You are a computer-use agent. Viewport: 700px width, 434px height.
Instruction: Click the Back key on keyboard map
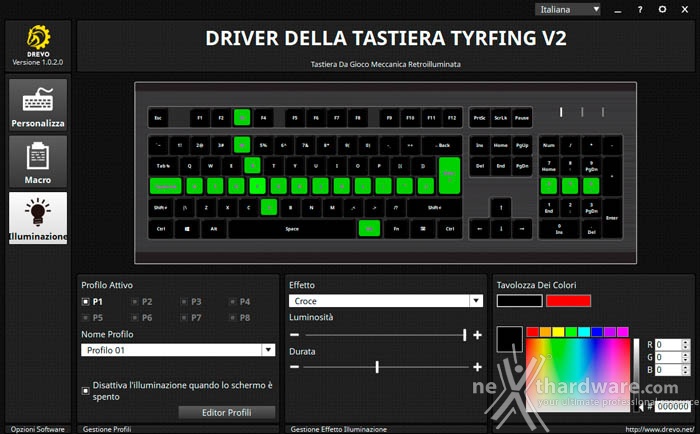click(442, 145)
